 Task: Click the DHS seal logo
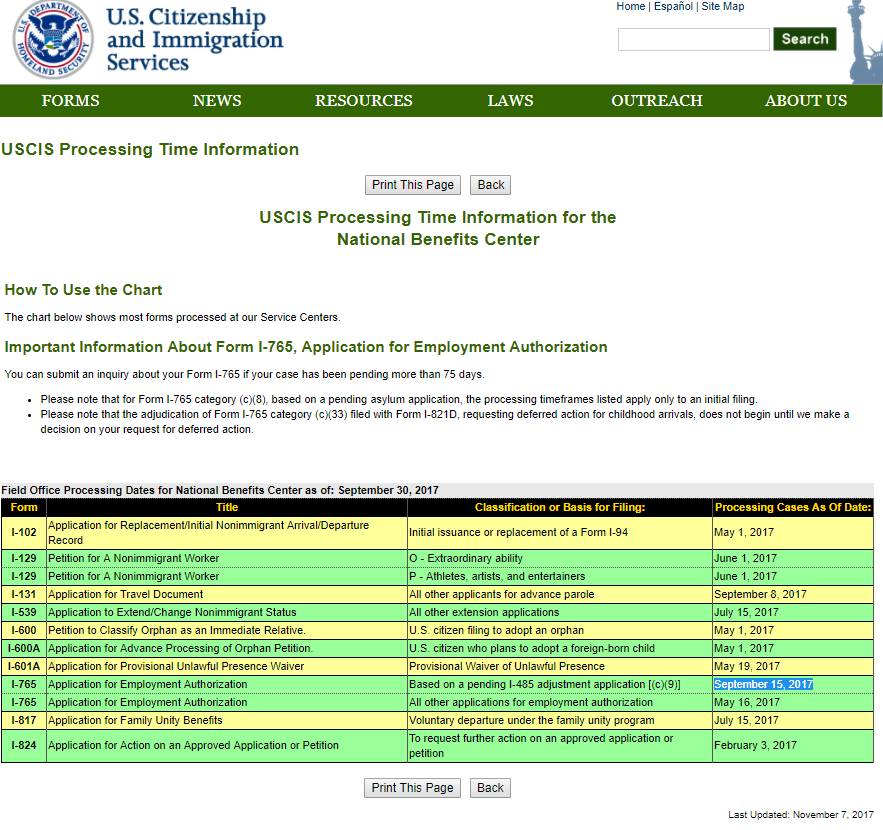tap(53, 39)
